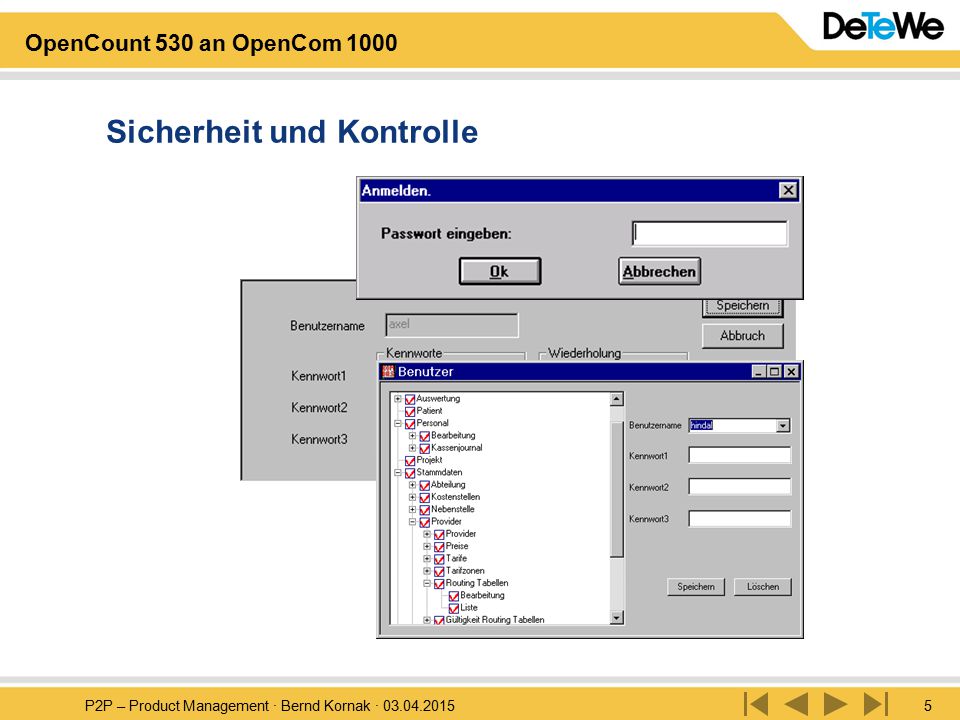This screenshot has width=960, height=720.
Task: Uncheck the Liste checkbox
Action: click(454, 609)
